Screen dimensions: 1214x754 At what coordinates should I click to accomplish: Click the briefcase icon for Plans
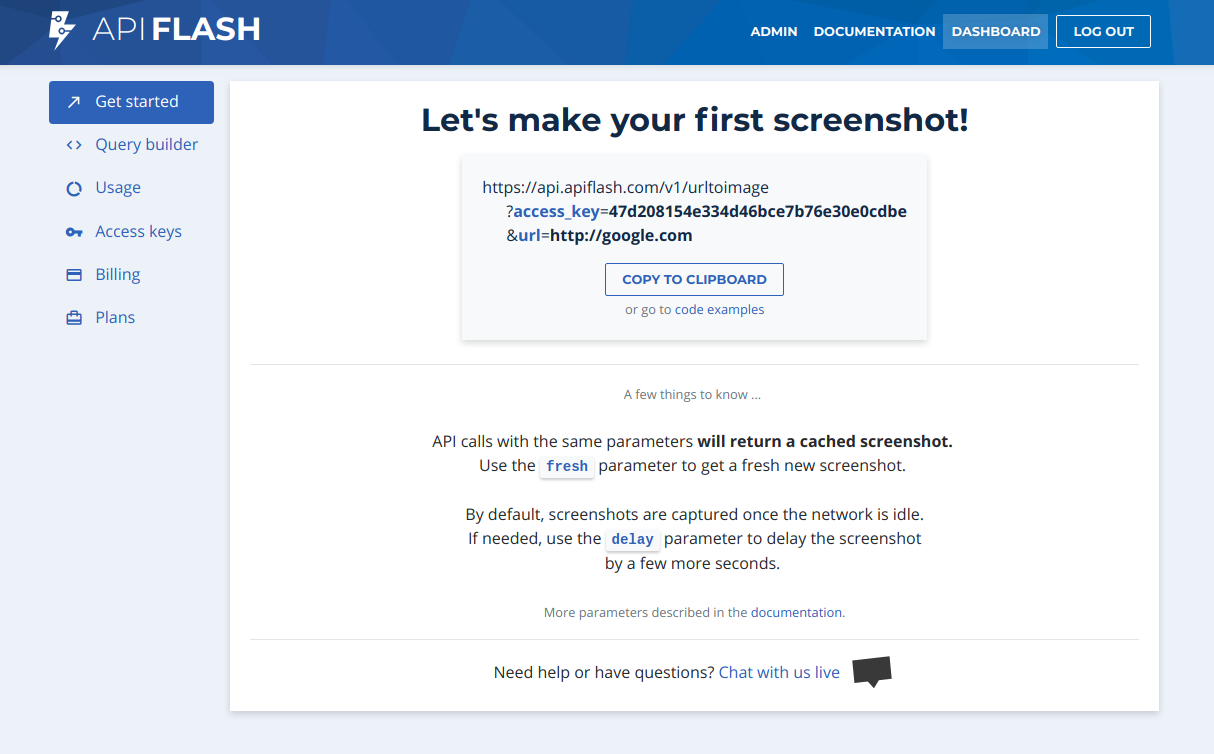click(74, 318)
